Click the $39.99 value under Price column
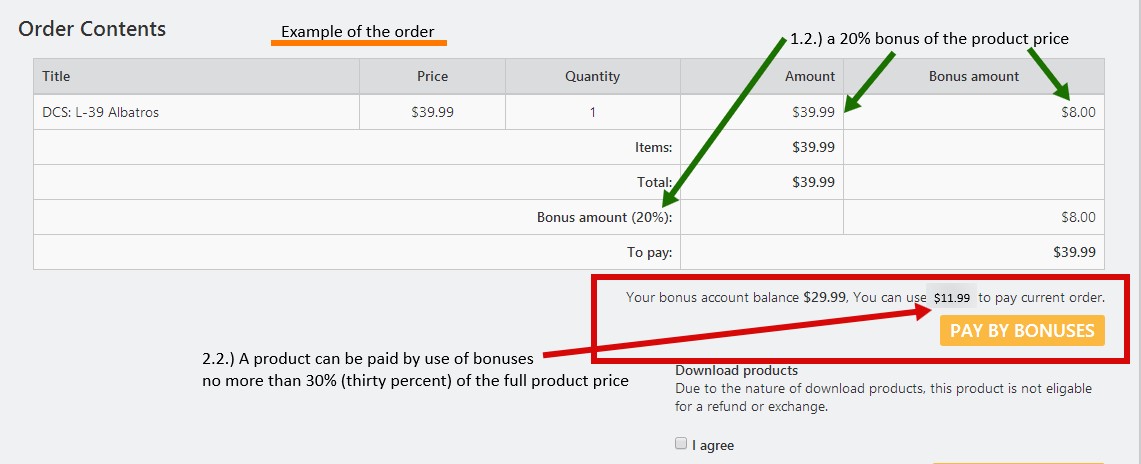The height and width of the screenshot is (464, 1141). pos(432,112)
